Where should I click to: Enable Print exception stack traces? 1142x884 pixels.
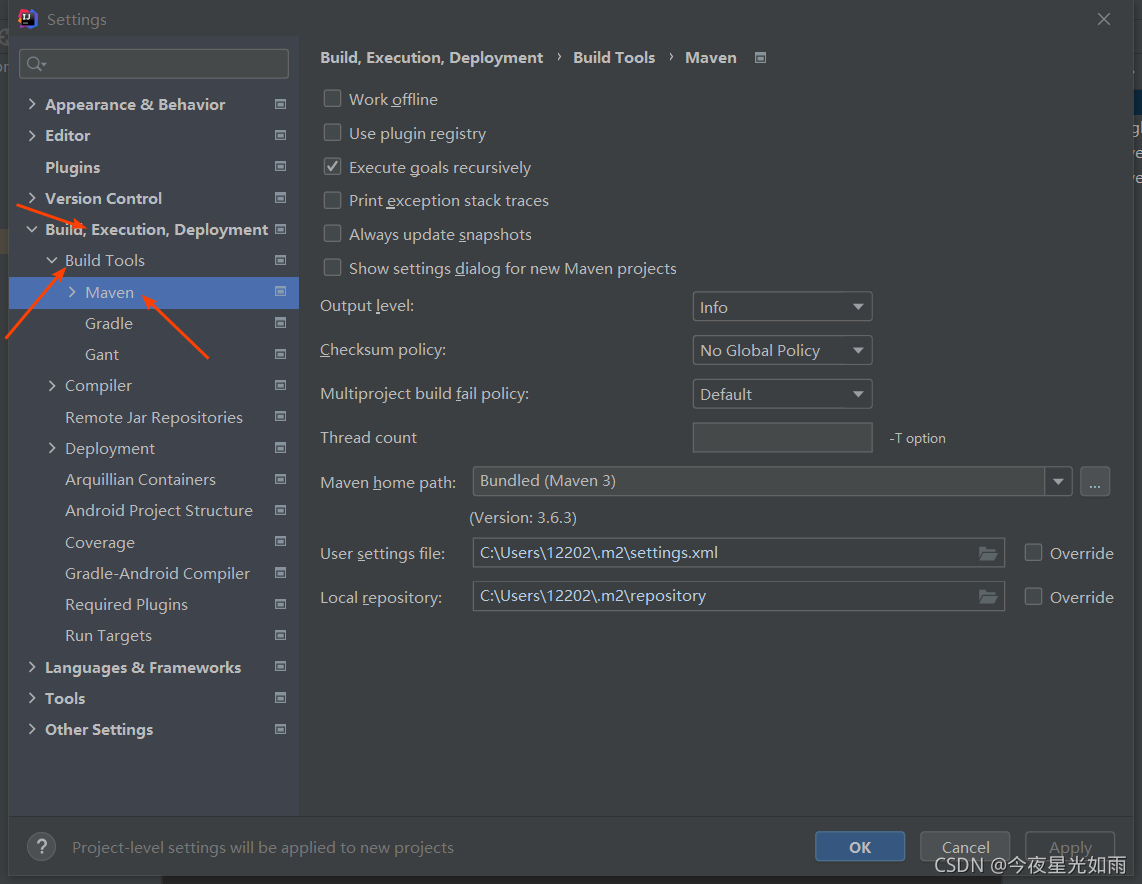pyautogui.click(x=332, y=200)
